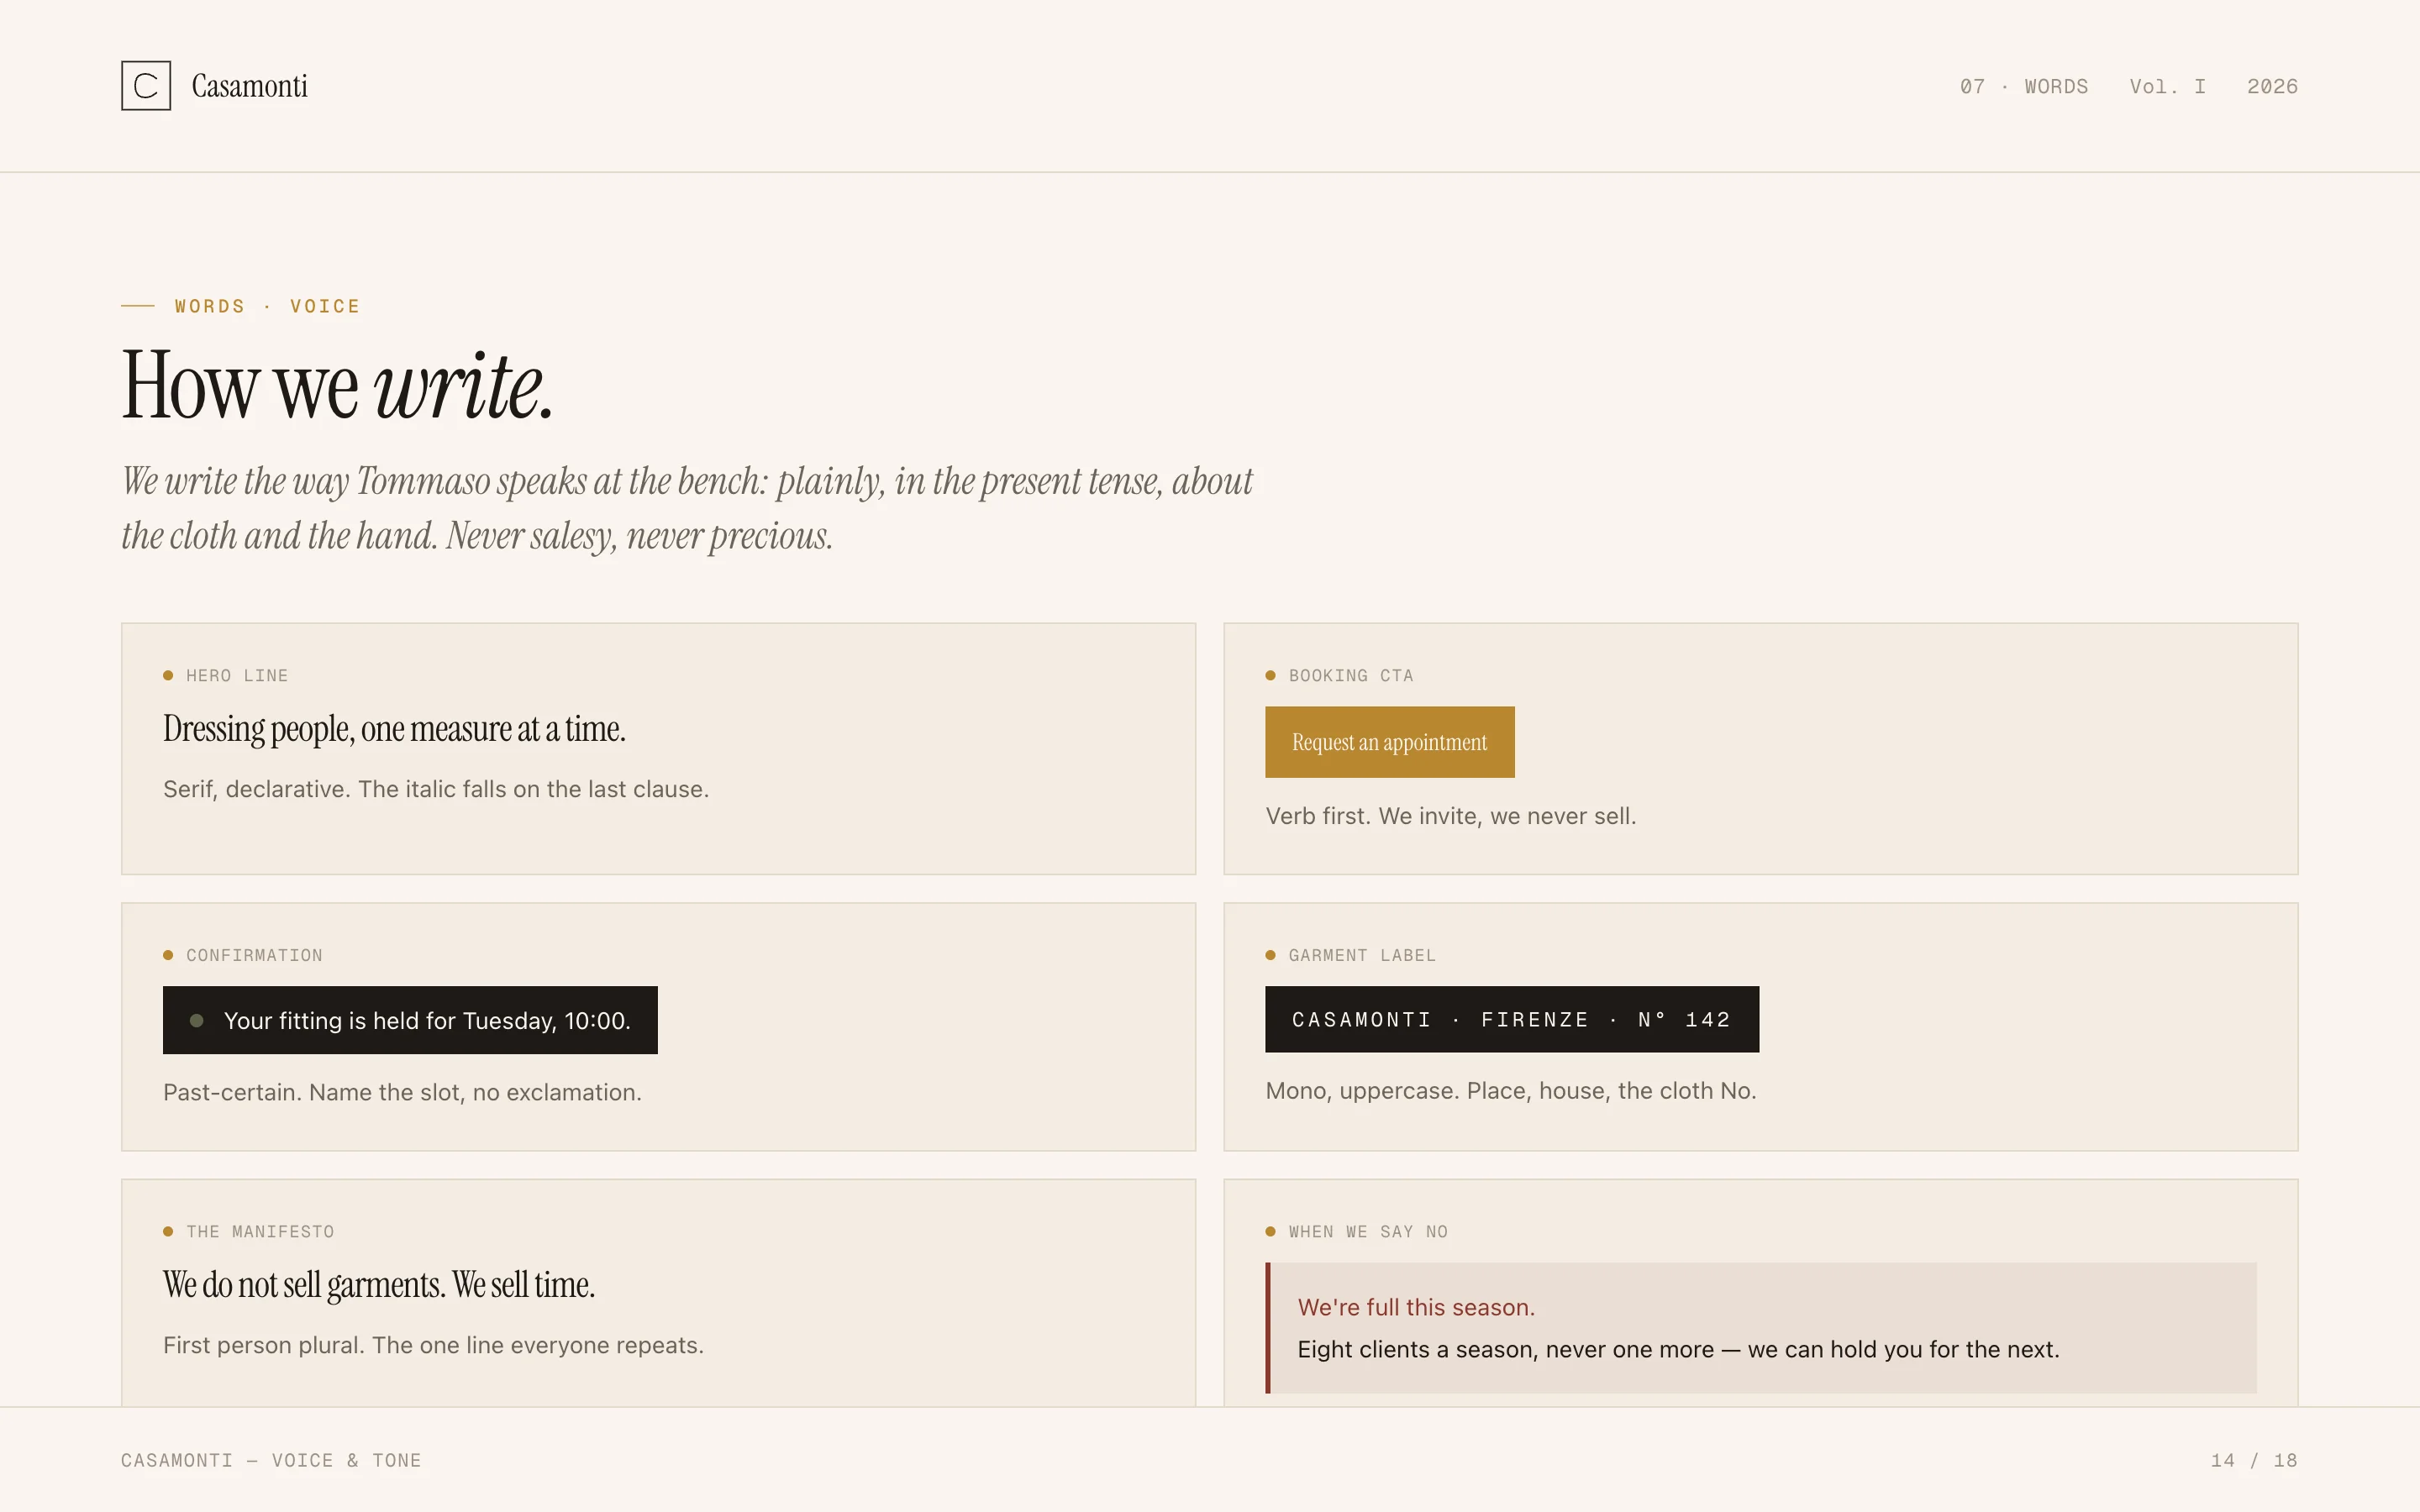Click the Request an appointment button
Image resolution: width=2420 pixels, height=1512 pixels.
[1389, 742]
